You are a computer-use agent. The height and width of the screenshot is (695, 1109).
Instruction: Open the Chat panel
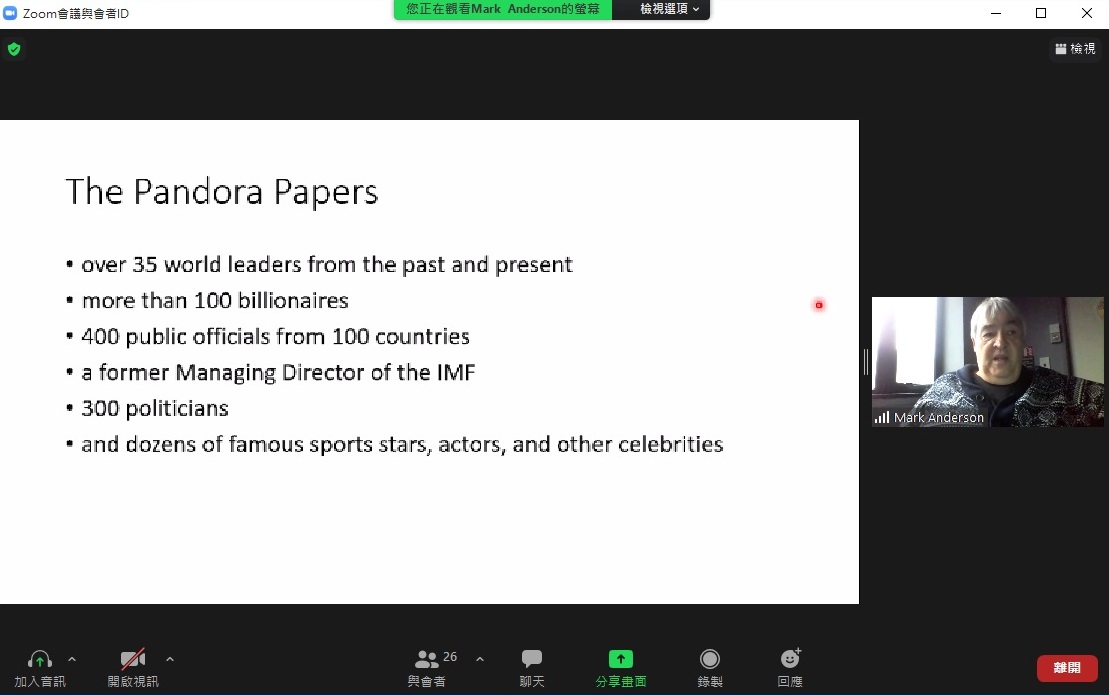click(532, 660)
